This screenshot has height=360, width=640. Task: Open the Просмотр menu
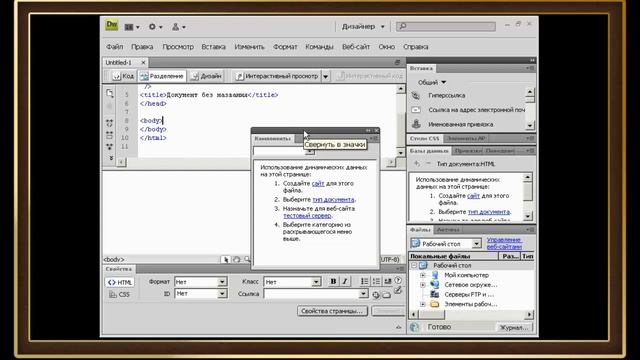(178, 47)
